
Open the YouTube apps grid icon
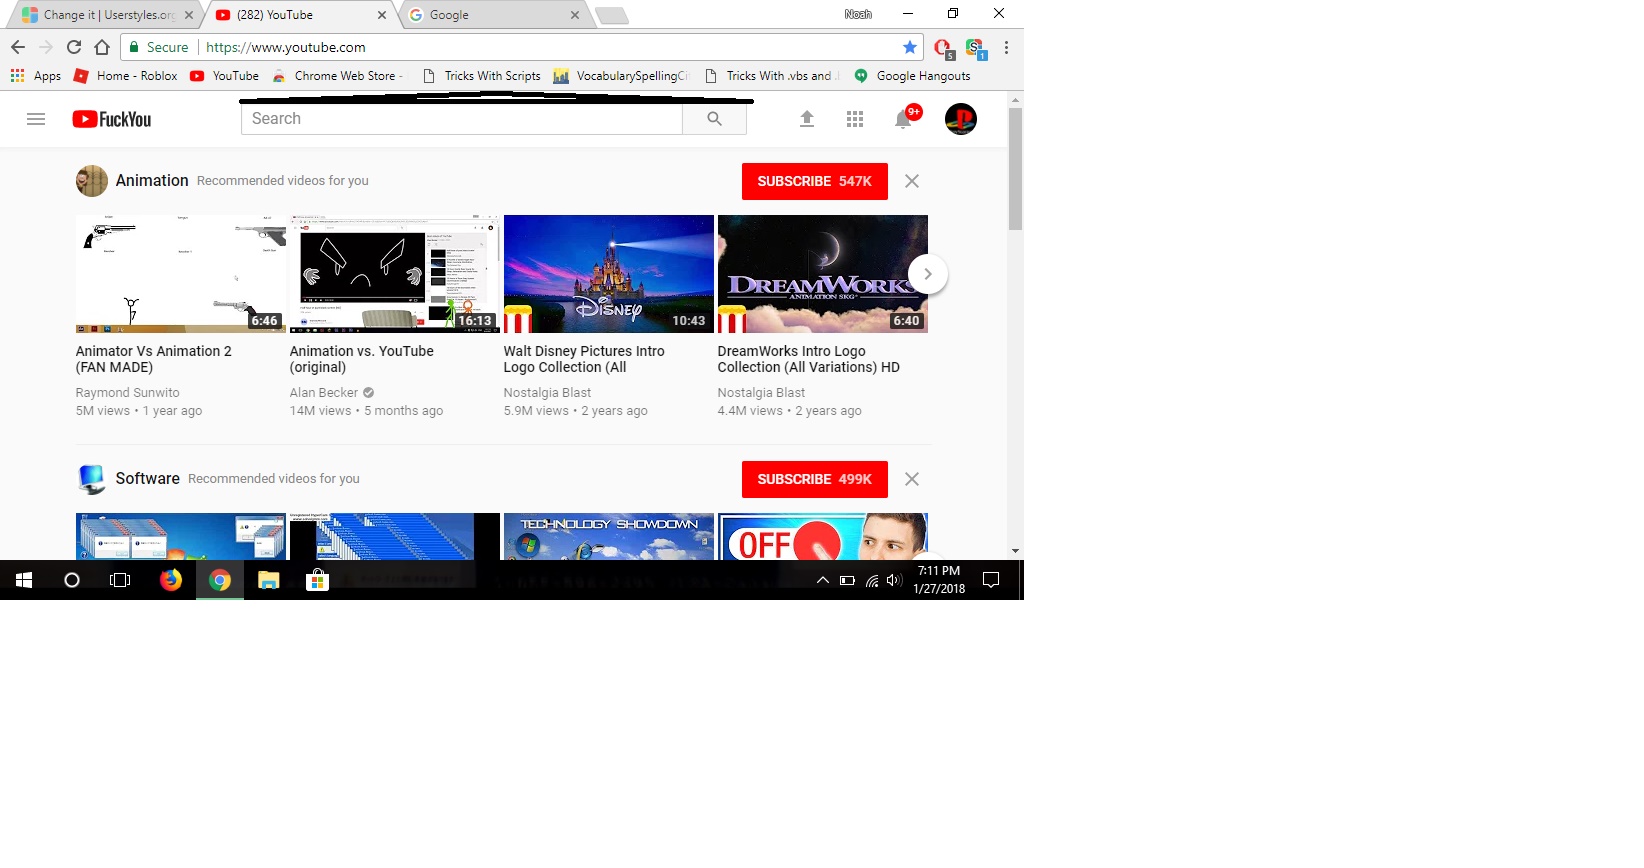[x=855, y=119]
